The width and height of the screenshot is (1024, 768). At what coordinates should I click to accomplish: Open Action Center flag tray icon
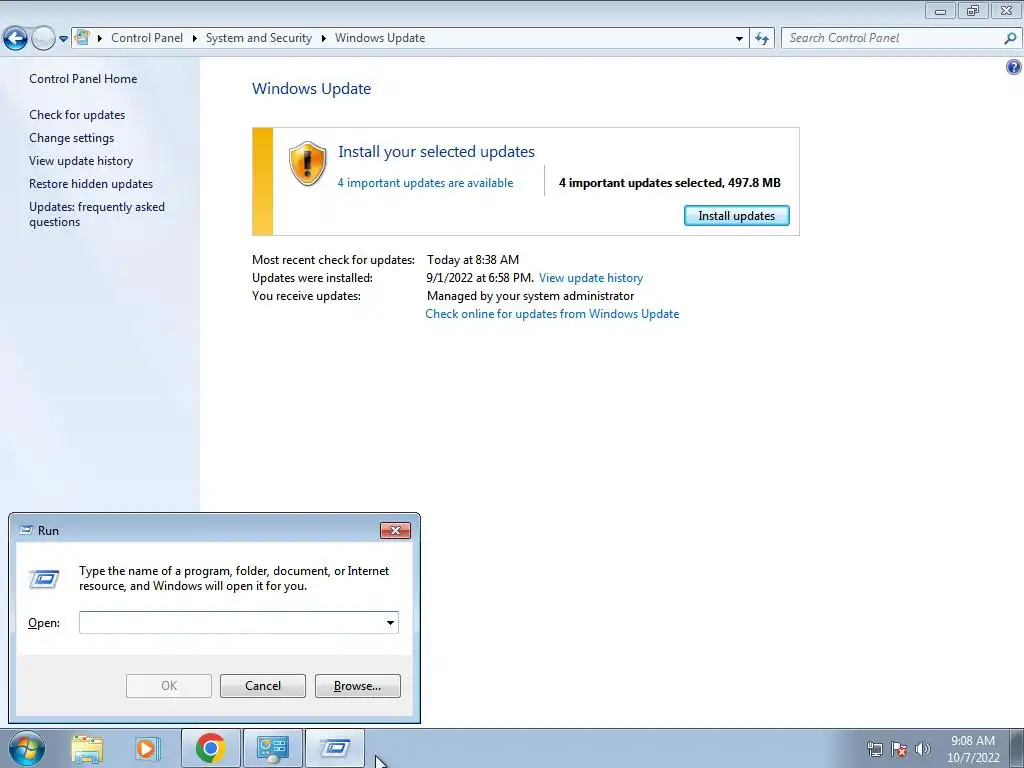(899, 749)
